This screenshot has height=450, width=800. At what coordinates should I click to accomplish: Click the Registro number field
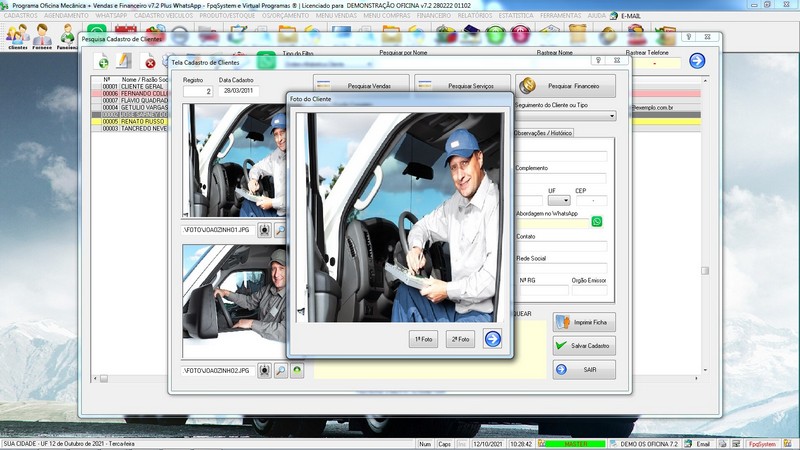(x=198, y=91)
